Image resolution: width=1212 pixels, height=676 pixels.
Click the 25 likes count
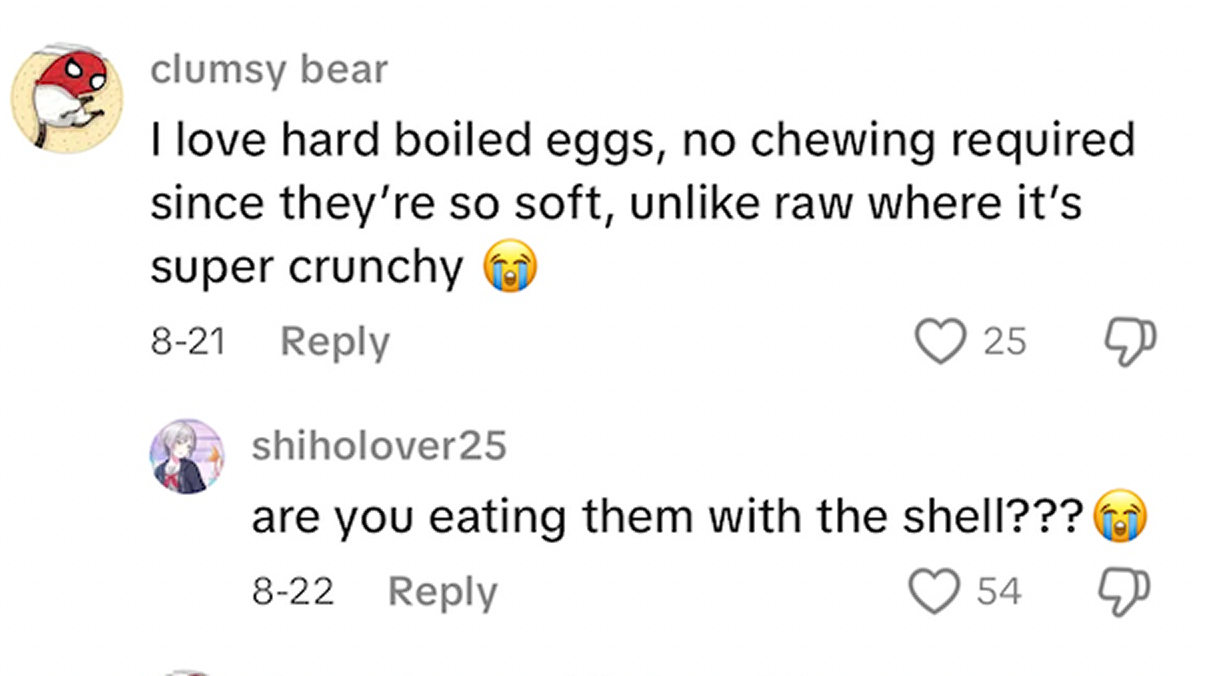[1004, 342]
